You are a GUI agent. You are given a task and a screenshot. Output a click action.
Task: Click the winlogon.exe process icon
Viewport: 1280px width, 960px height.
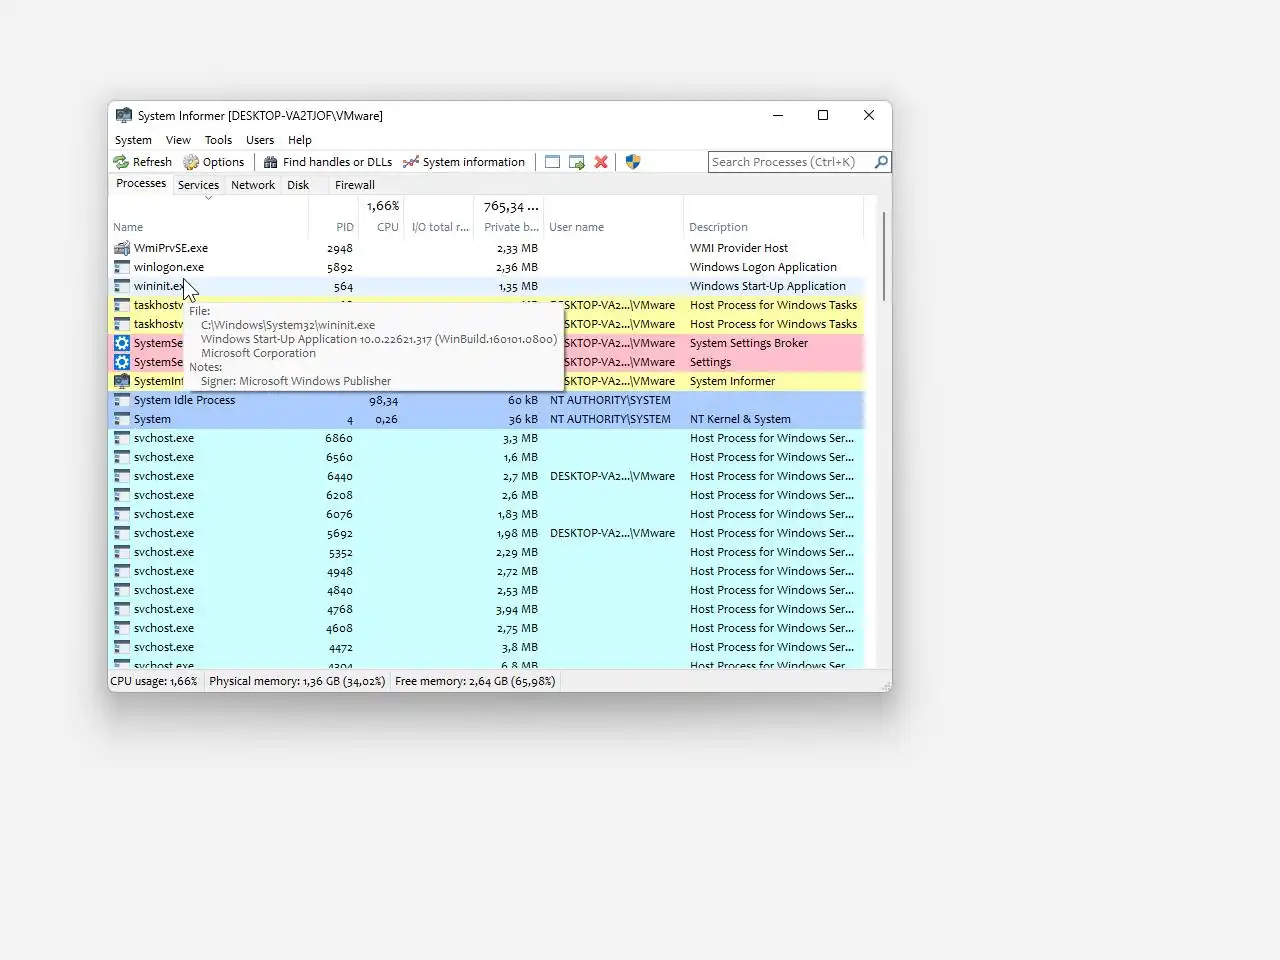tap(122, 267)
